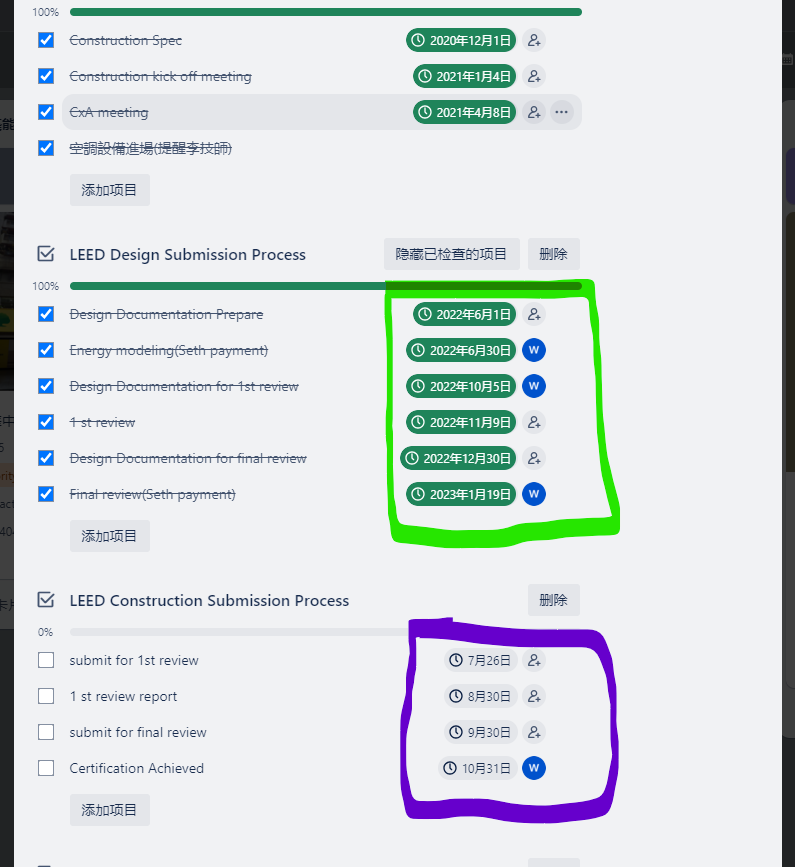795x867 pixels.
Task: Open due date 2022年11月9日 picker
Action: coord(461,422)
